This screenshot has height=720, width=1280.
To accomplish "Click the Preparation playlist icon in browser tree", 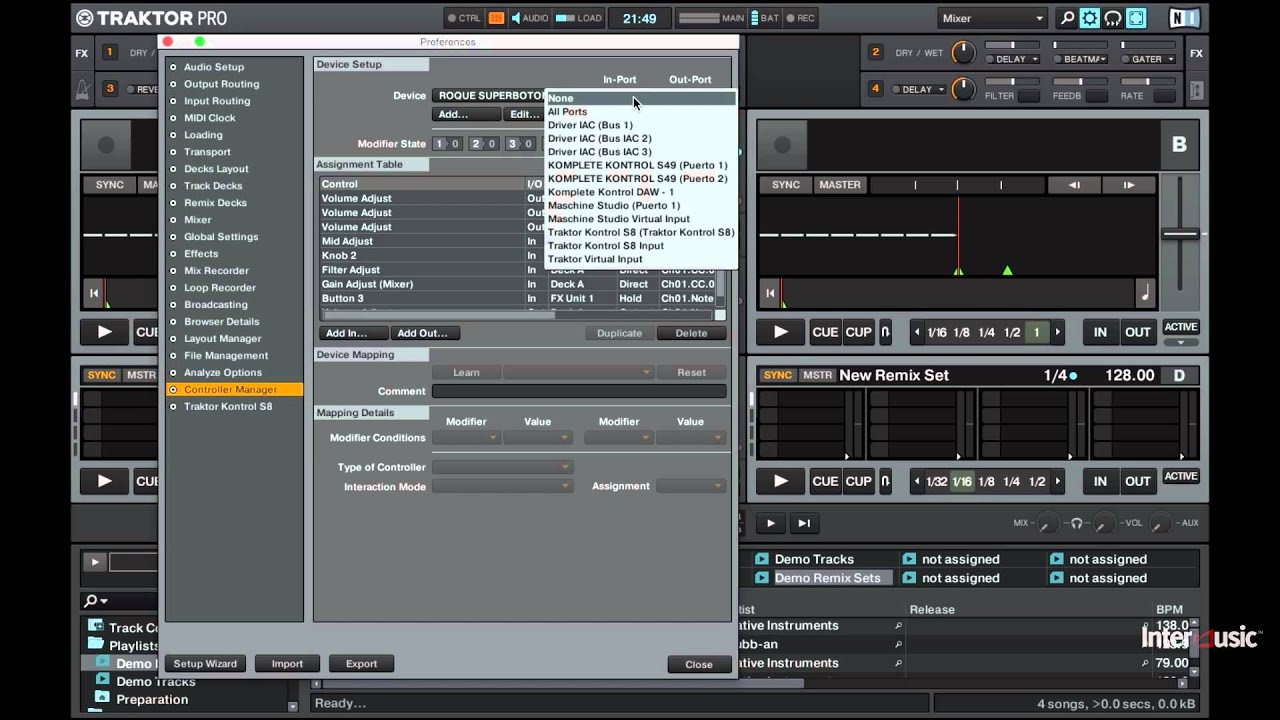I will (102, 699).
